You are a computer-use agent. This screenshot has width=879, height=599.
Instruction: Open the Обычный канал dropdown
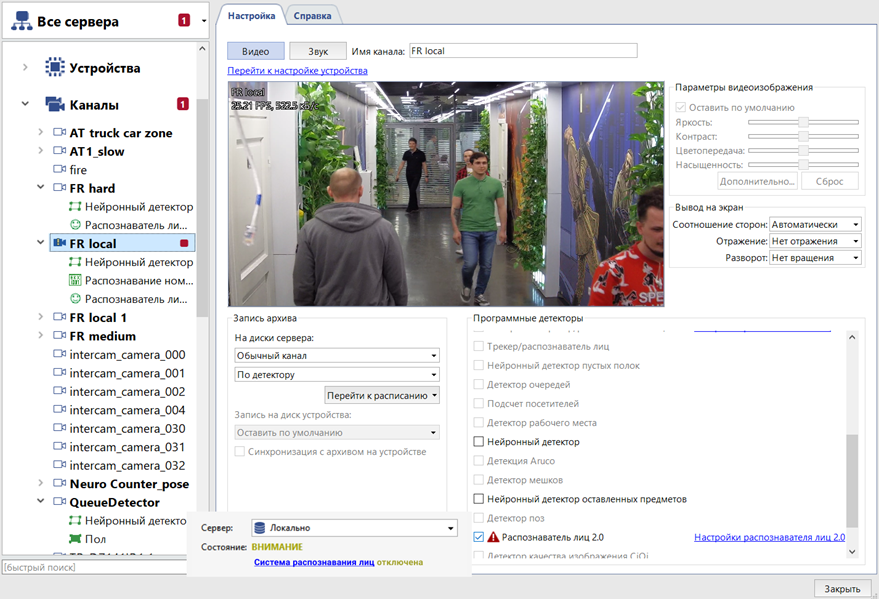click(337, 355)
